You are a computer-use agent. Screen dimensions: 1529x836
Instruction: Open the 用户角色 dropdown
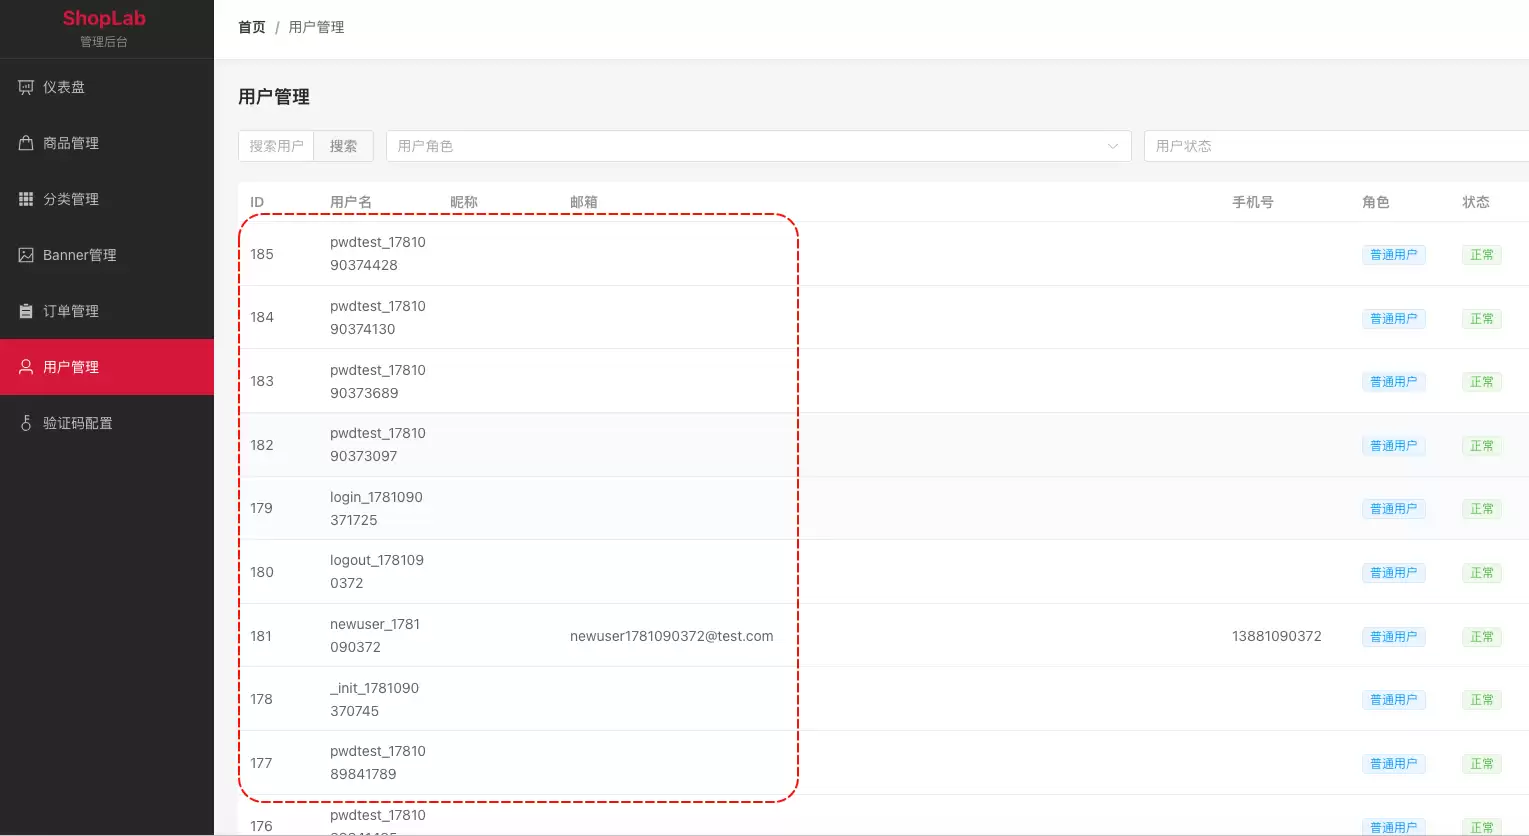758,146
